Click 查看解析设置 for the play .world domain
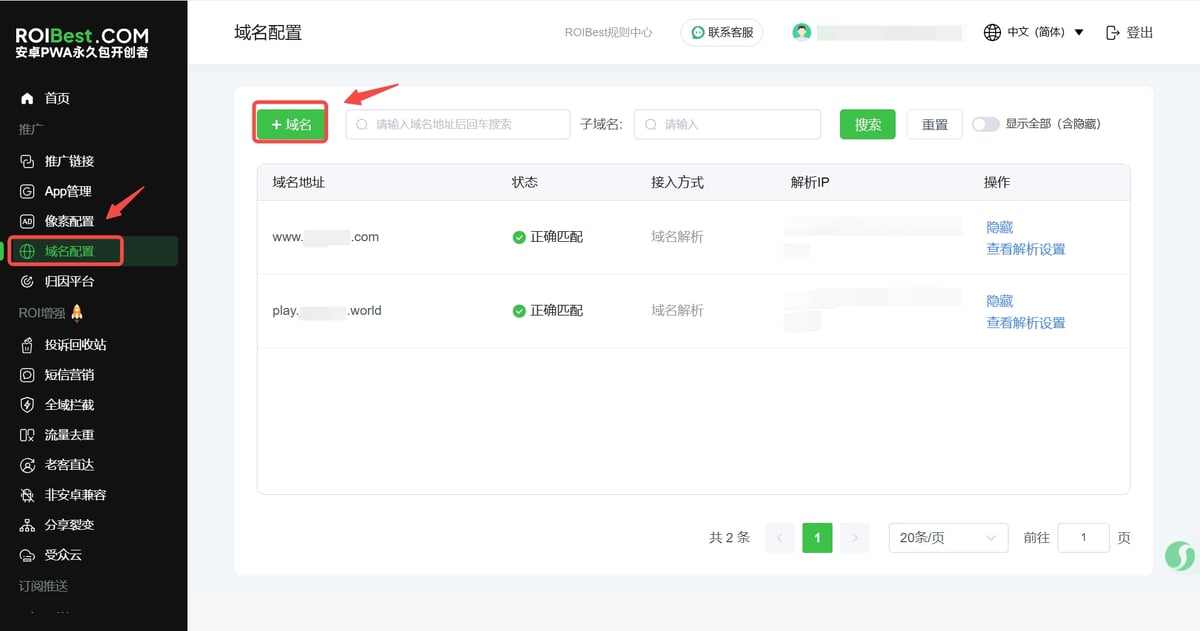Image resolution: width=1200 pixels, height=631 pixels. pos(1026,322)
